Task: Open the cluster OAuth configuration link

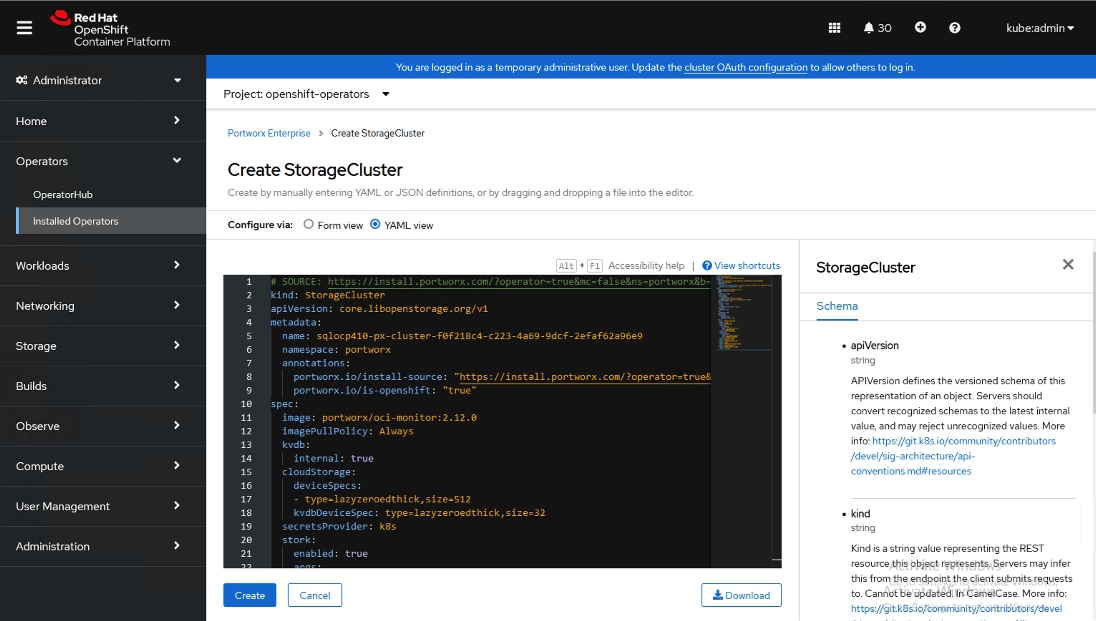Action: coord(747,66)
